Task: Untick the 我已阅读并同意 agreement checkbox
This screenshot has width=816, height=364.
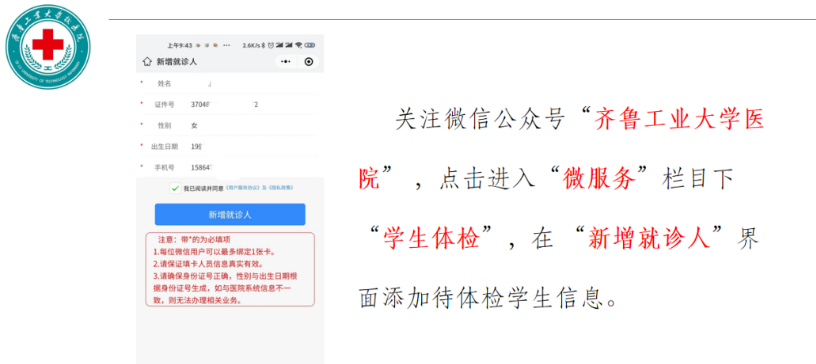Action: pos(175,188)
